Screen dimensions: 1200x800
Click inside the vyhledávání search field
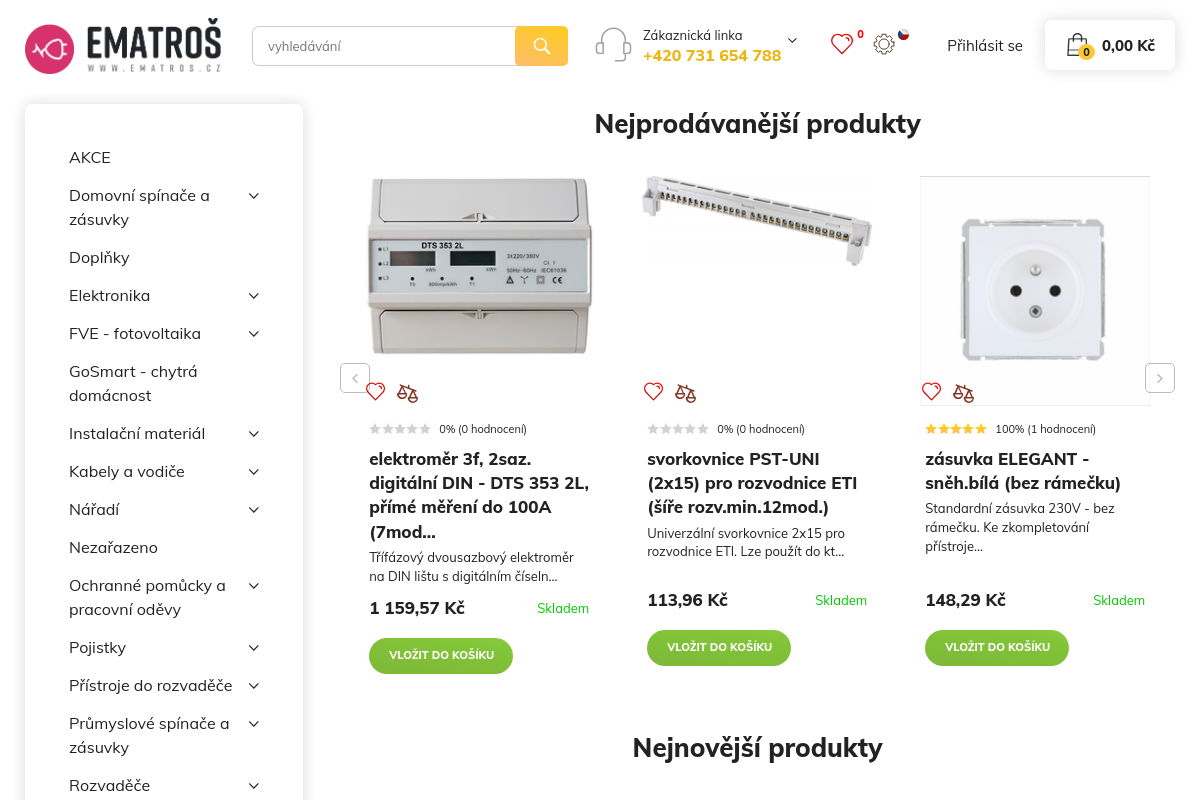tap(383, 45)
